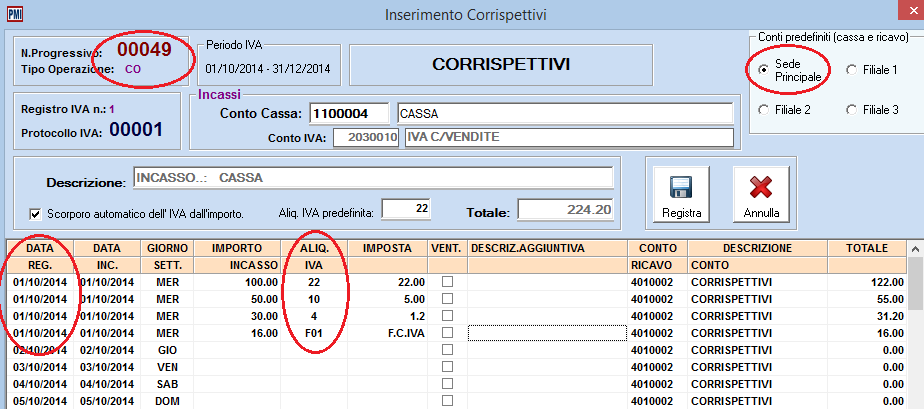924x409 pixels.
Task: Check the VENT. box in the 22 rate row
Action: [447, 283]
